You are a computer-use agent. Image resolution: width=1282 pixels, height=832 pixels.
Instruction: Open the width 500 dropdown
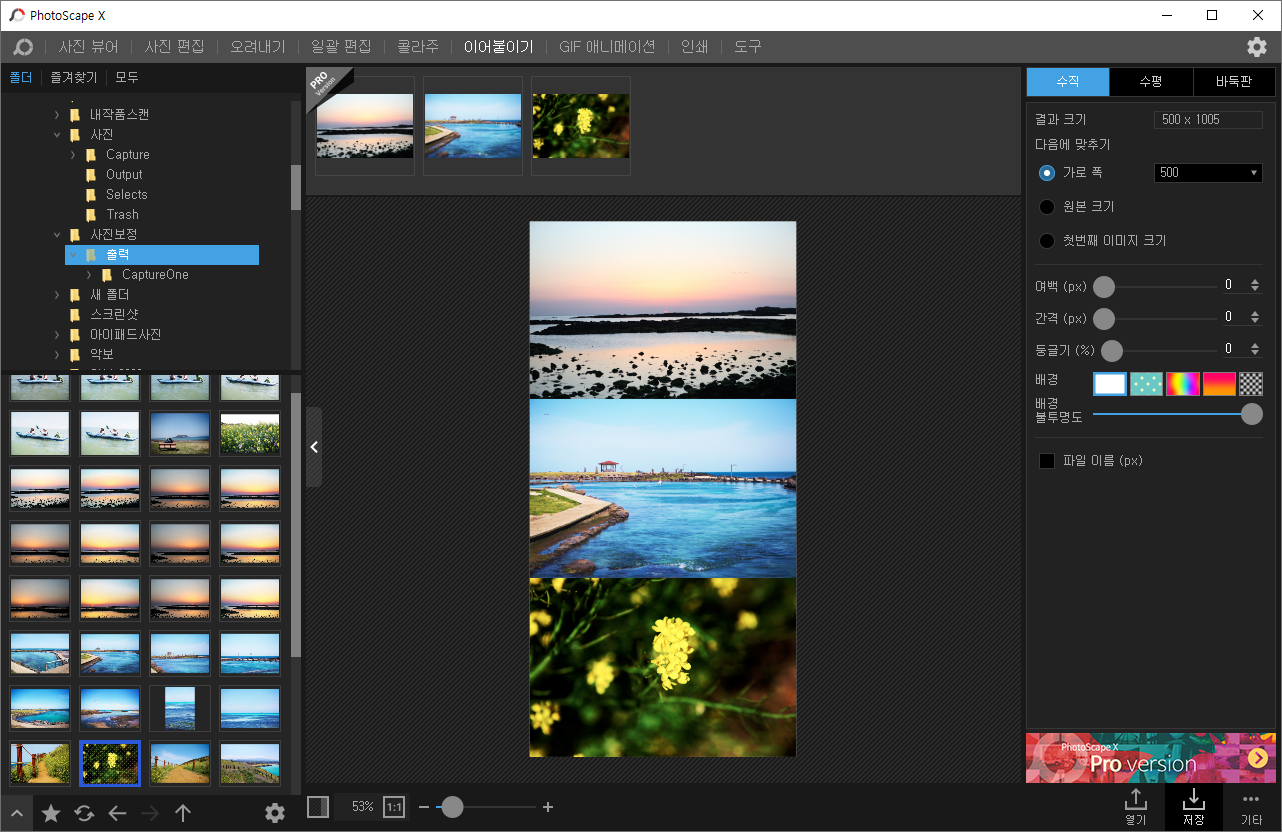1208,173
